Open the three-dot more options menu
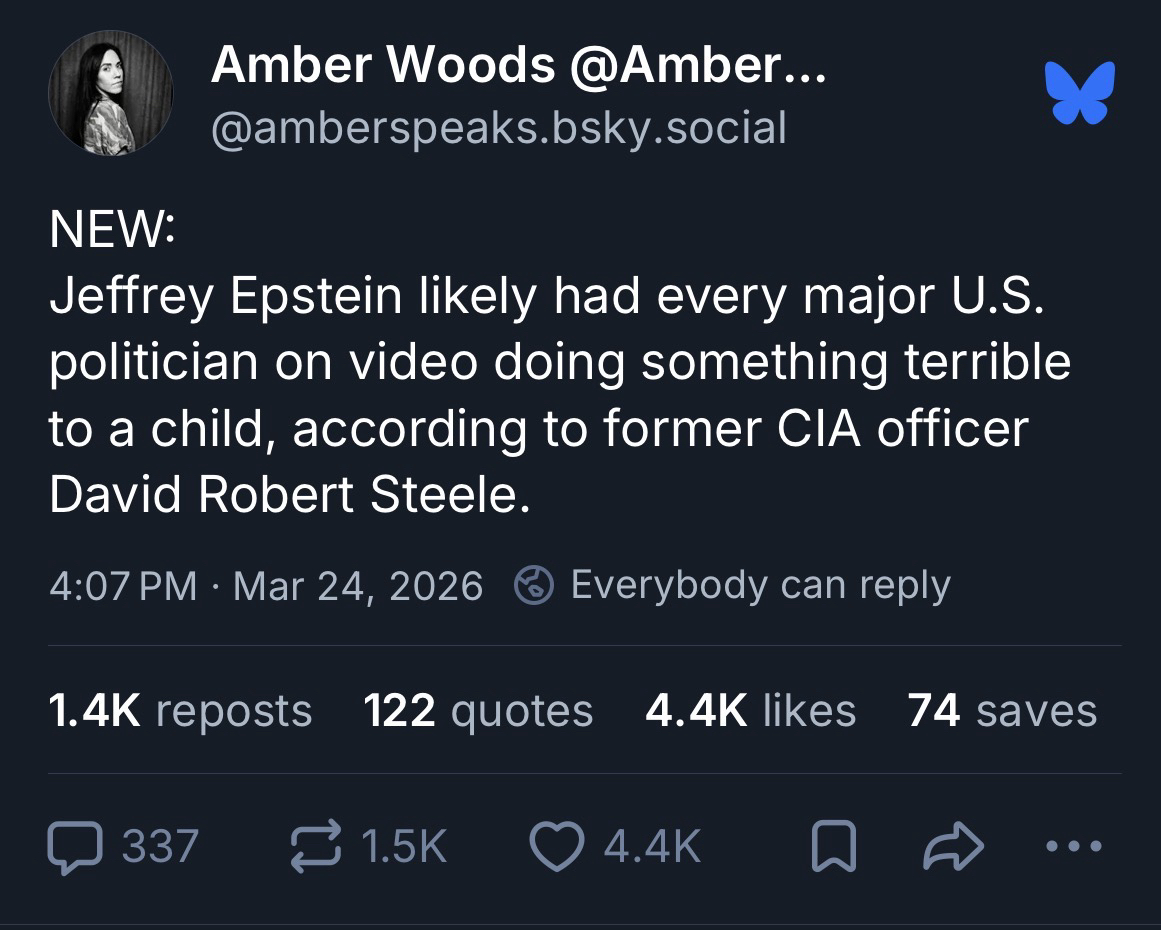Image resolution: width=1161 pixels, height=930 pixels. click(1073, 846)
